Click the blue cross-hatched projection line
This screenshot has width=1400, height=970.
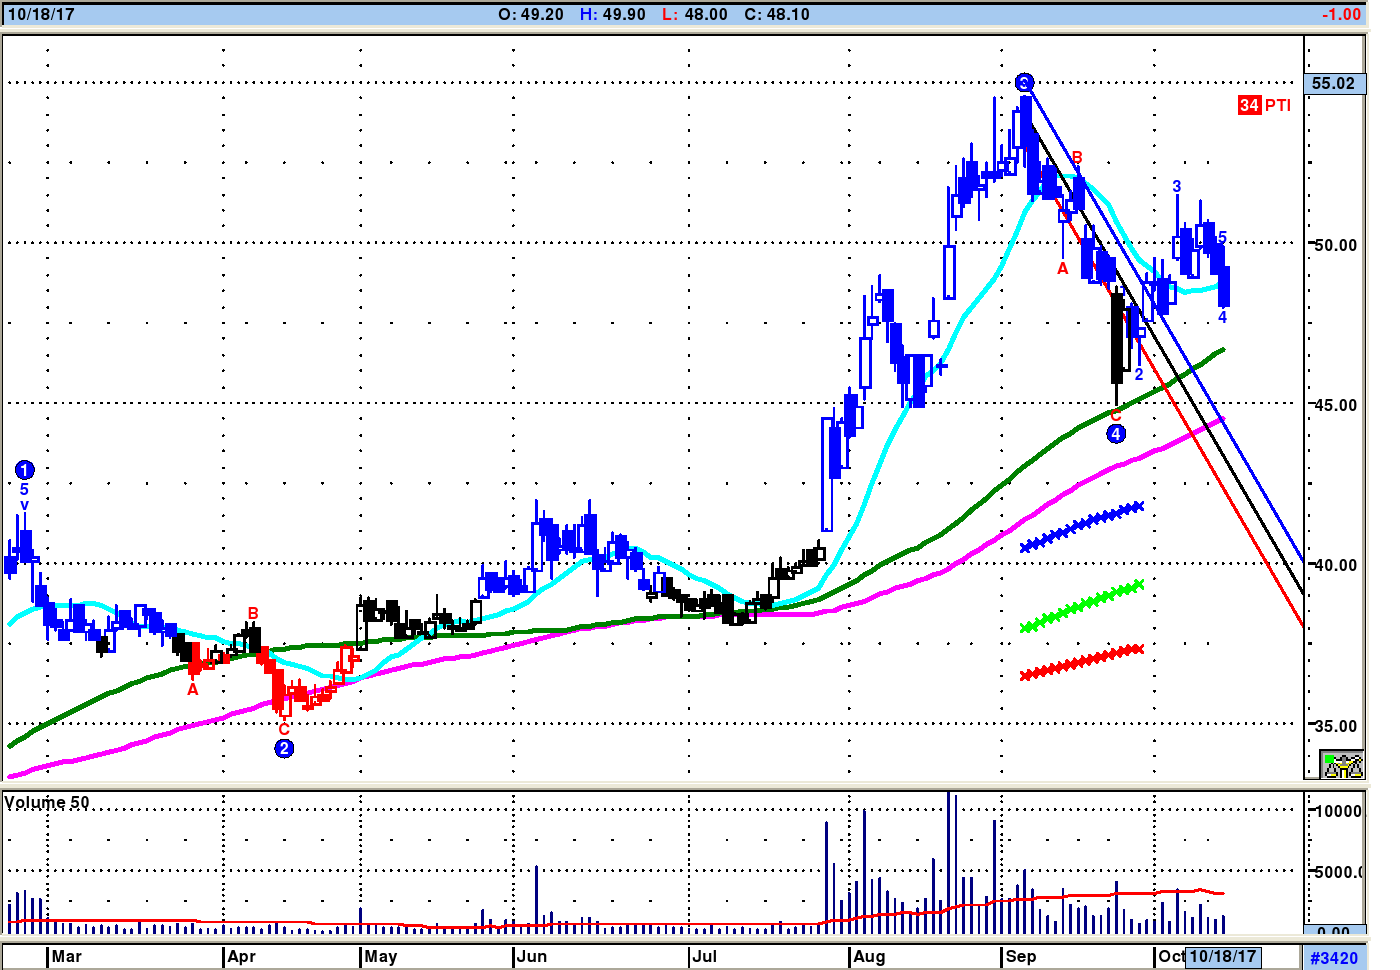click(x=1081, y=527)
